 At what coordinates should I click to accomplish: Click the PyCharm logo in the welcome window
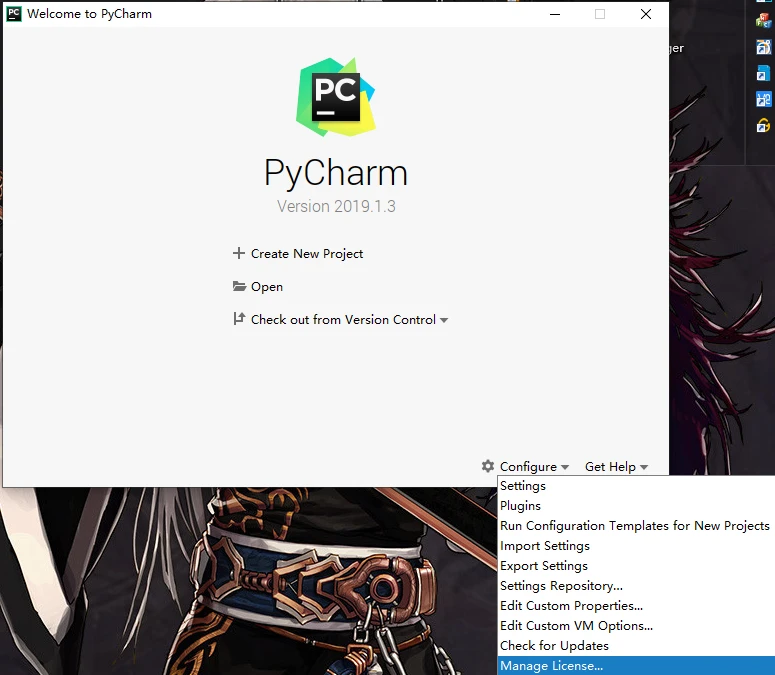pyautogui.click(x=335, y=96)
